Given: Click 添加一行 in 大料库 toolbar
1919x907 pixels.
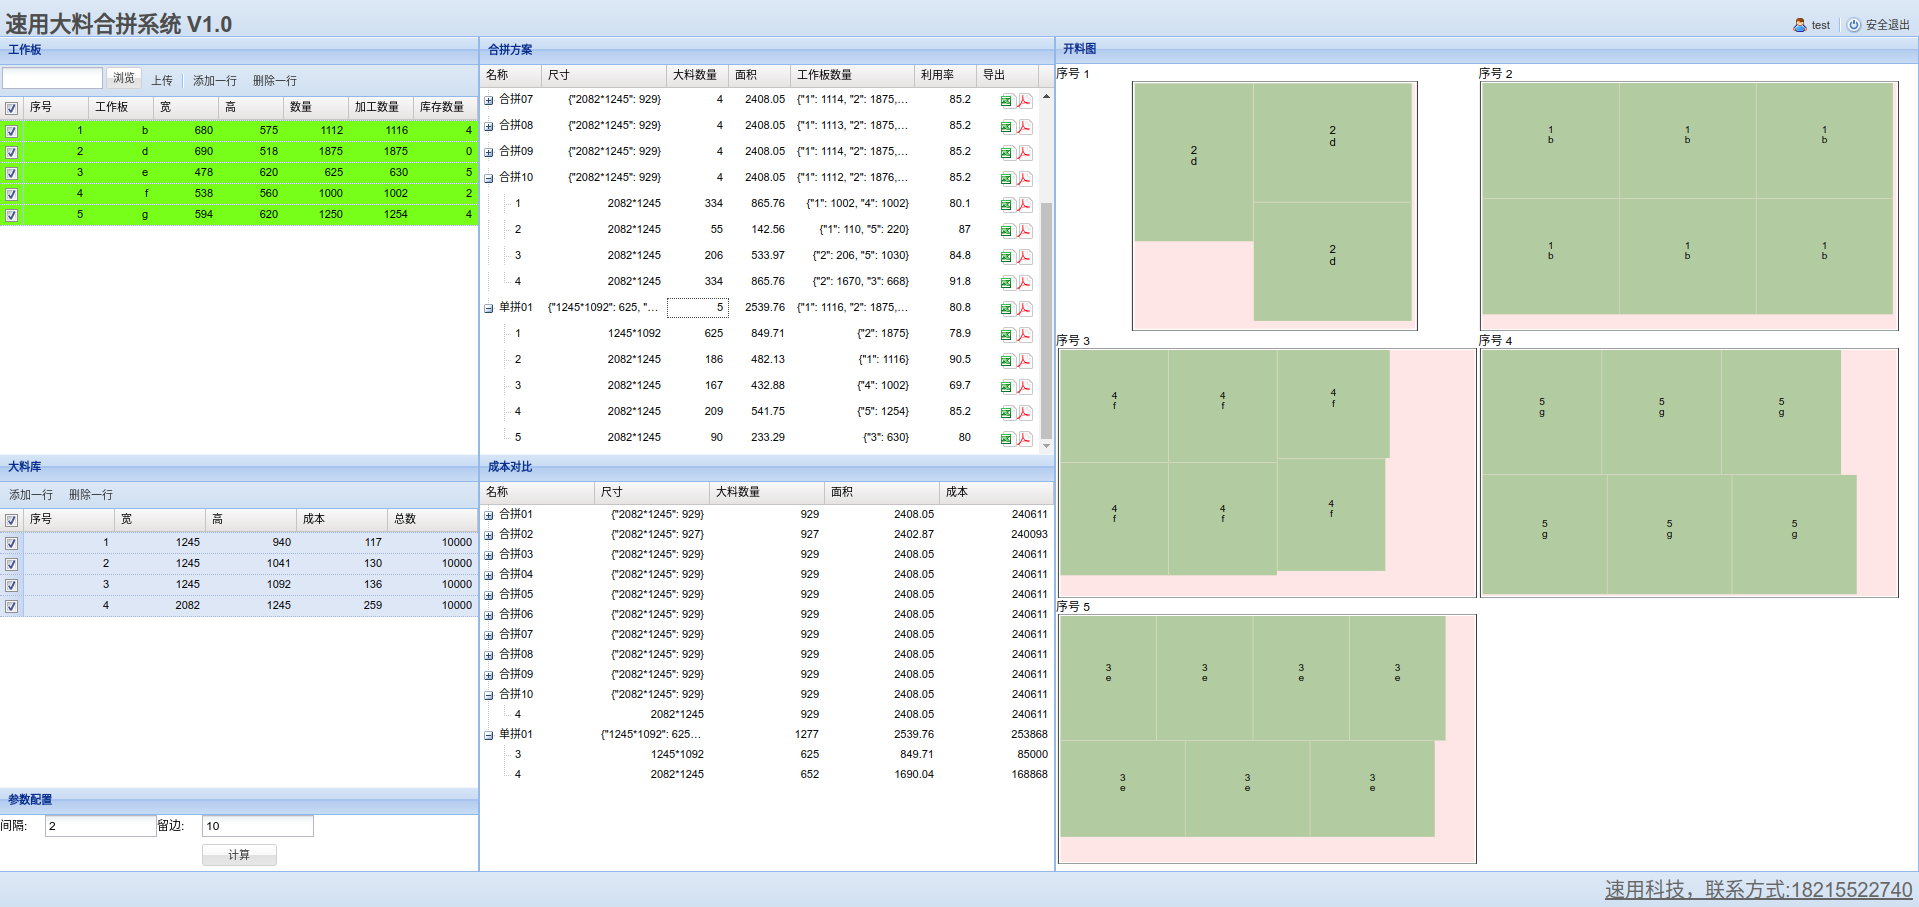Looking at the screenshot, I should tap(31, 495).
